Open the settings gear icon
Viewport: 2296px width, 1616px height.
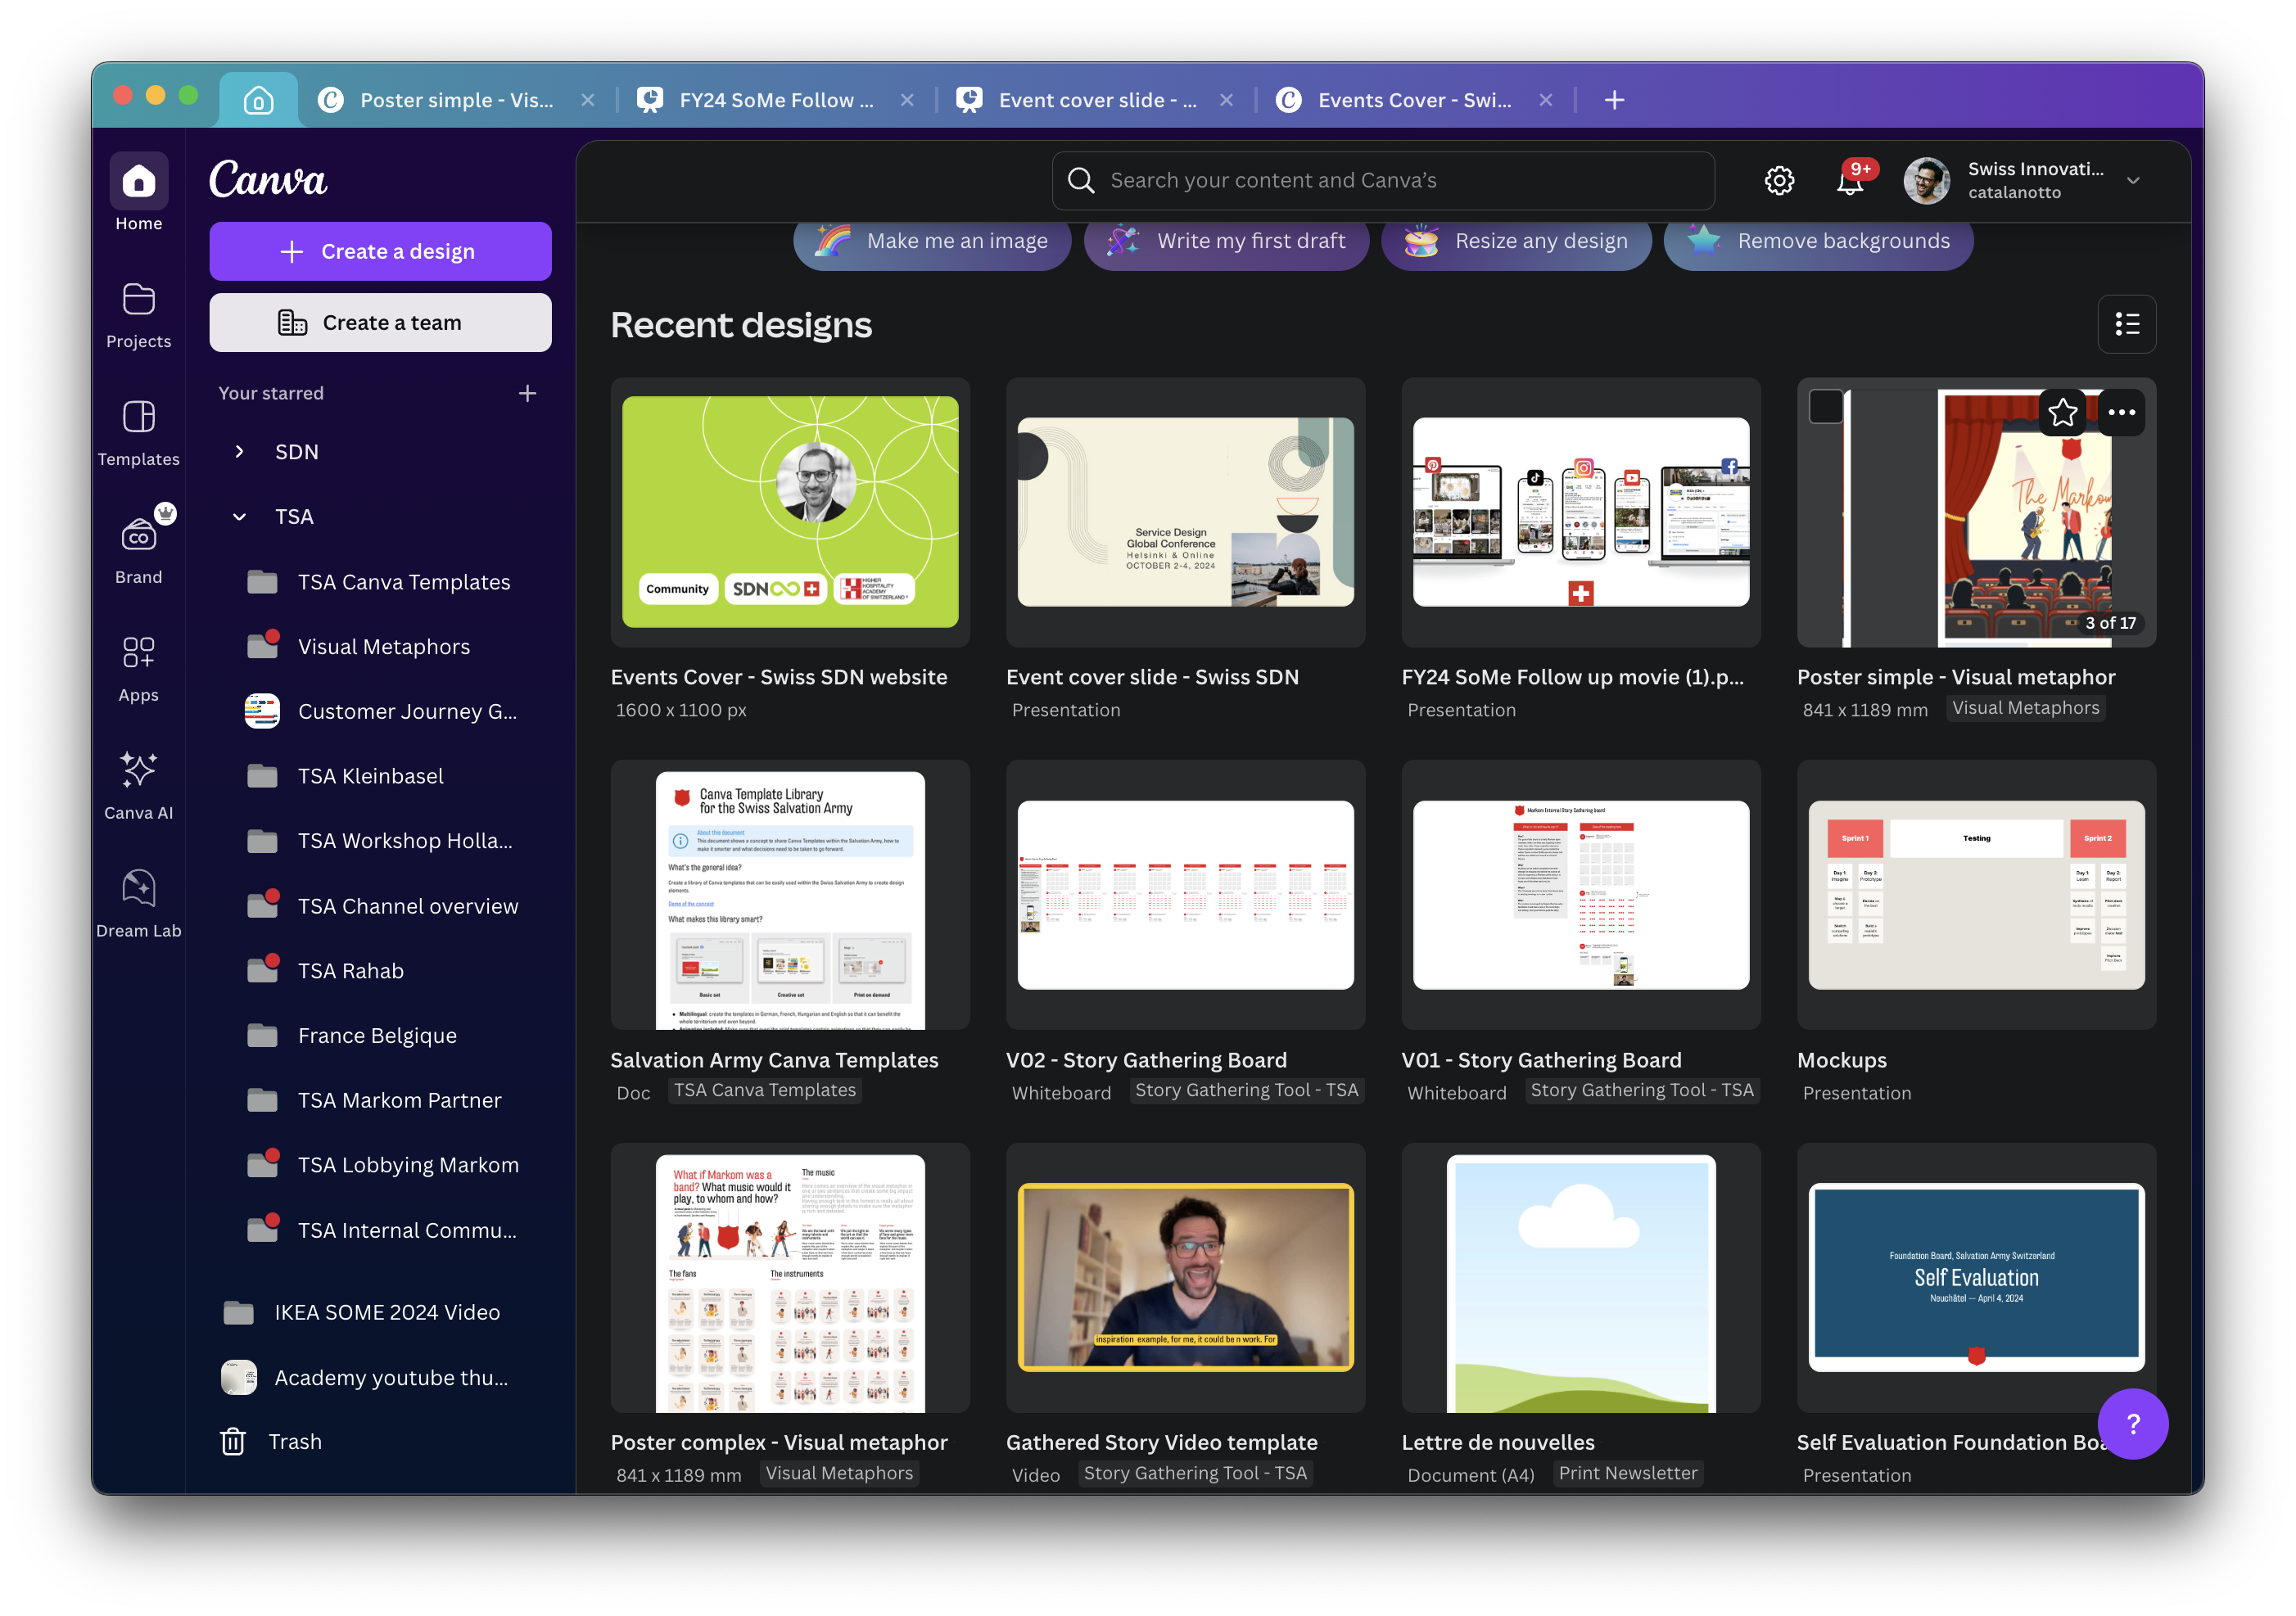tap(1779, 180)
